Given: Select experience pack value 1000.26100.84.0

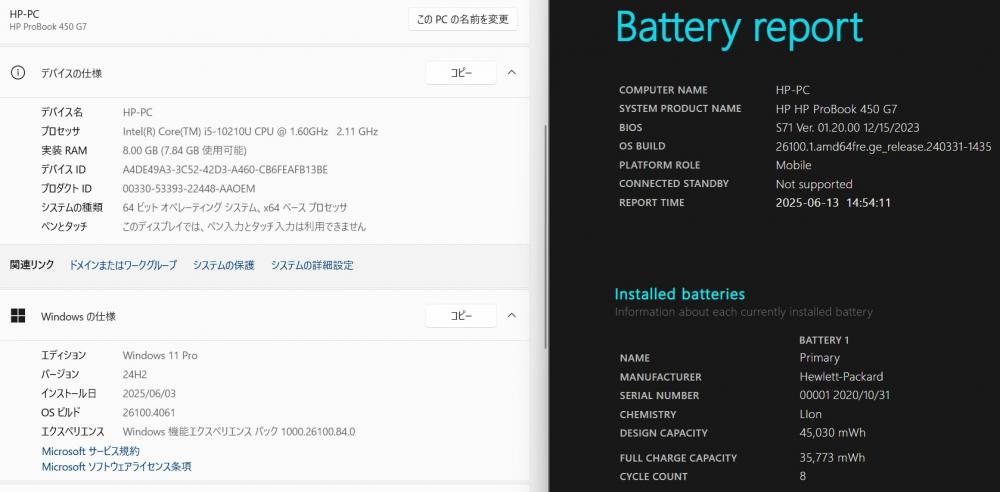Looking at the screenshot, I should pyautogui.click(x=239, y=431).
